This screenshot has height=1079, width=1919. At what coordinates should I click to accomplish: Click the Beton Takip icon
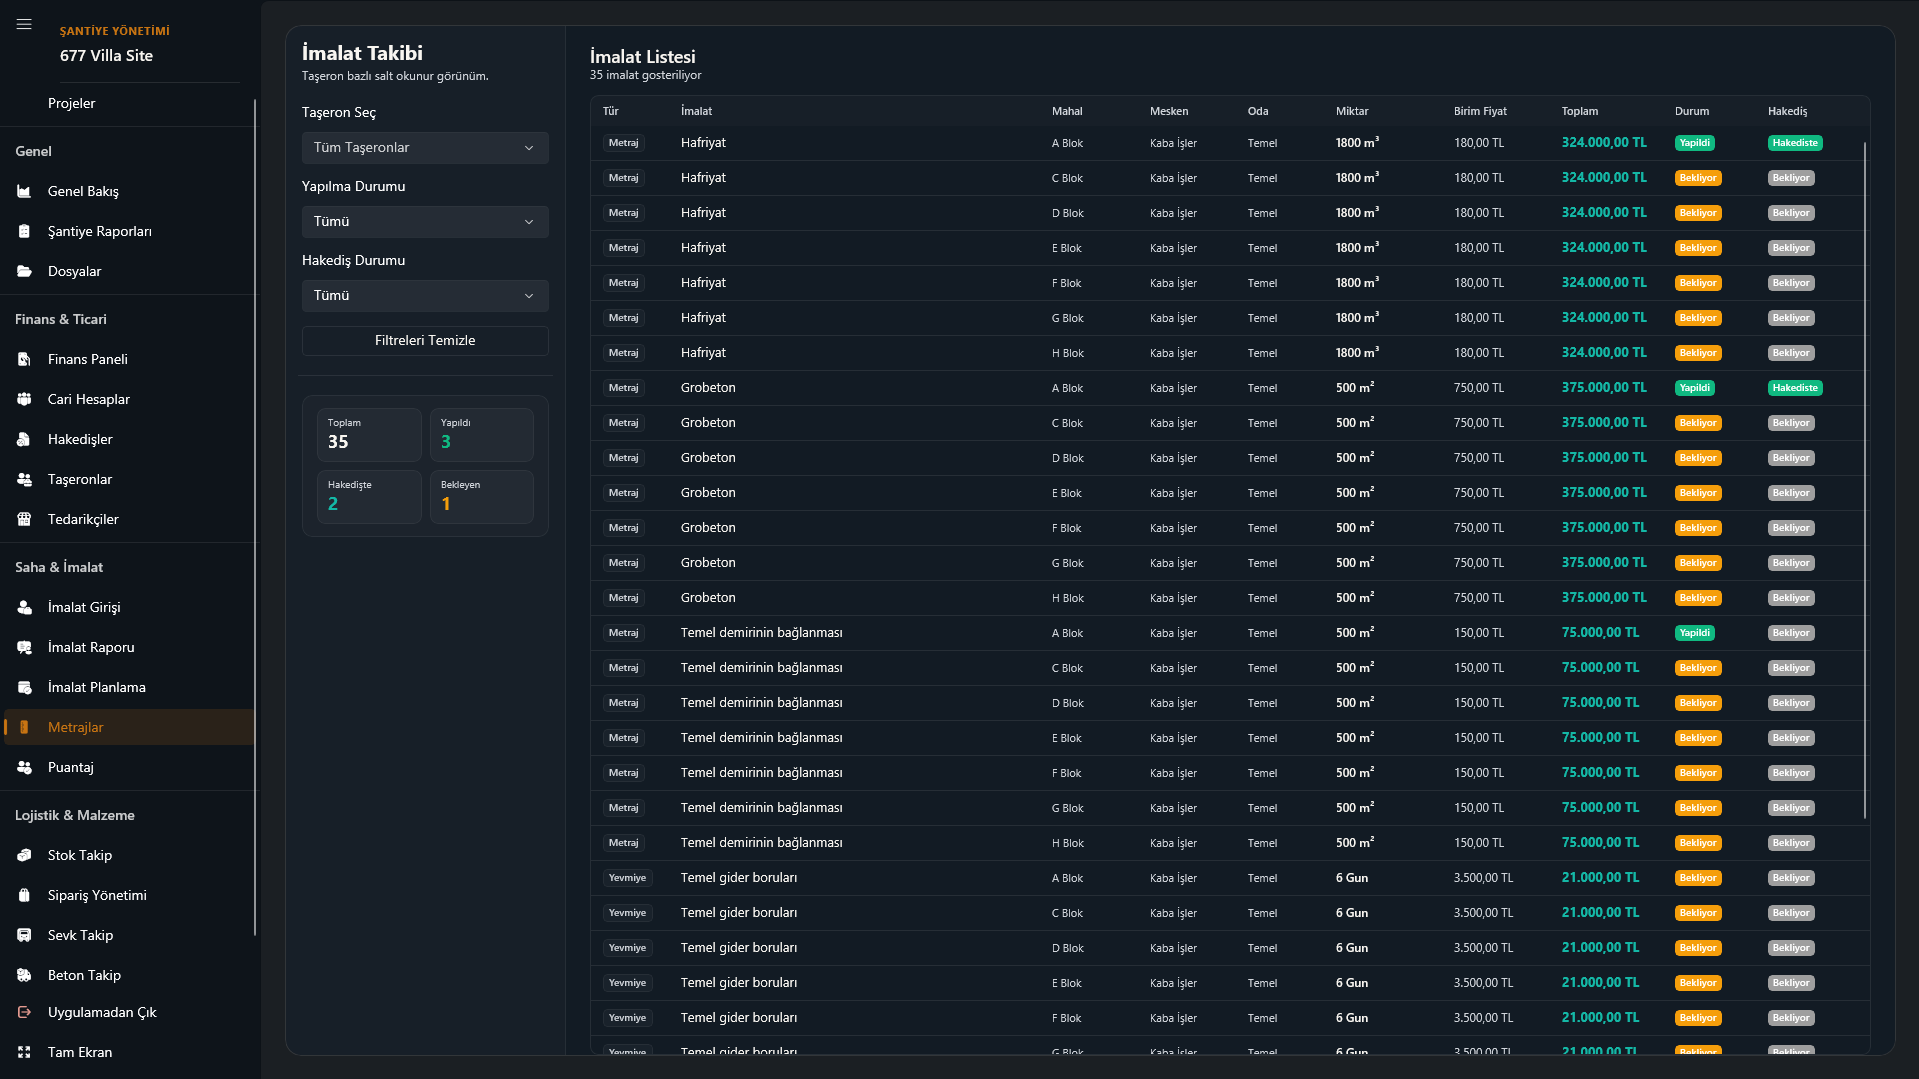(24, 975)
